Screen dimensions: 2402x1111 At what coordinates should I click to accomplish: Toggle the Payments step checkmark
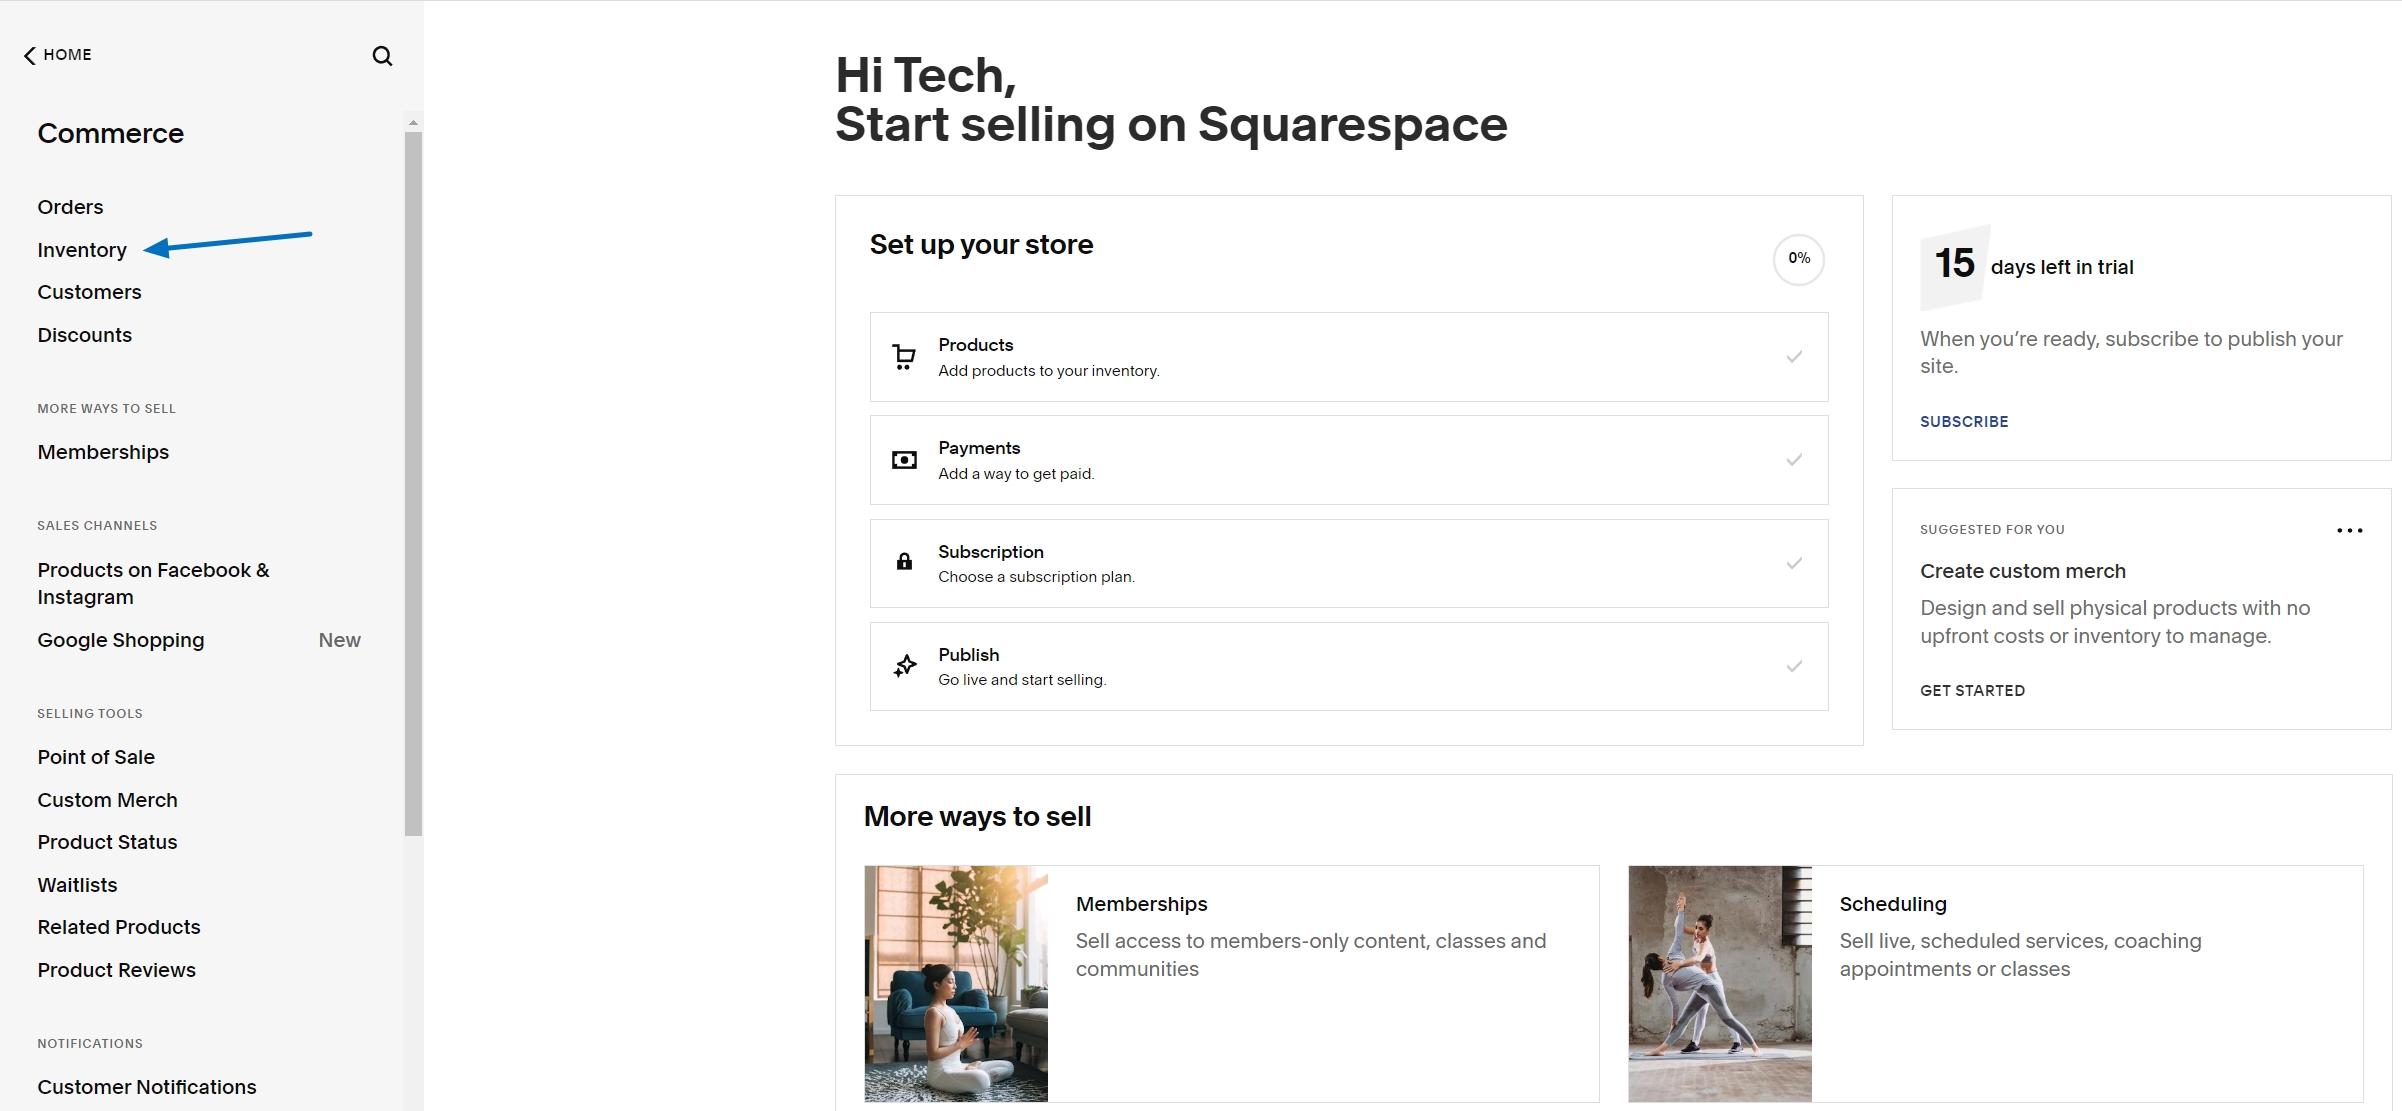pyautogui.click(x=1794, y=460)
